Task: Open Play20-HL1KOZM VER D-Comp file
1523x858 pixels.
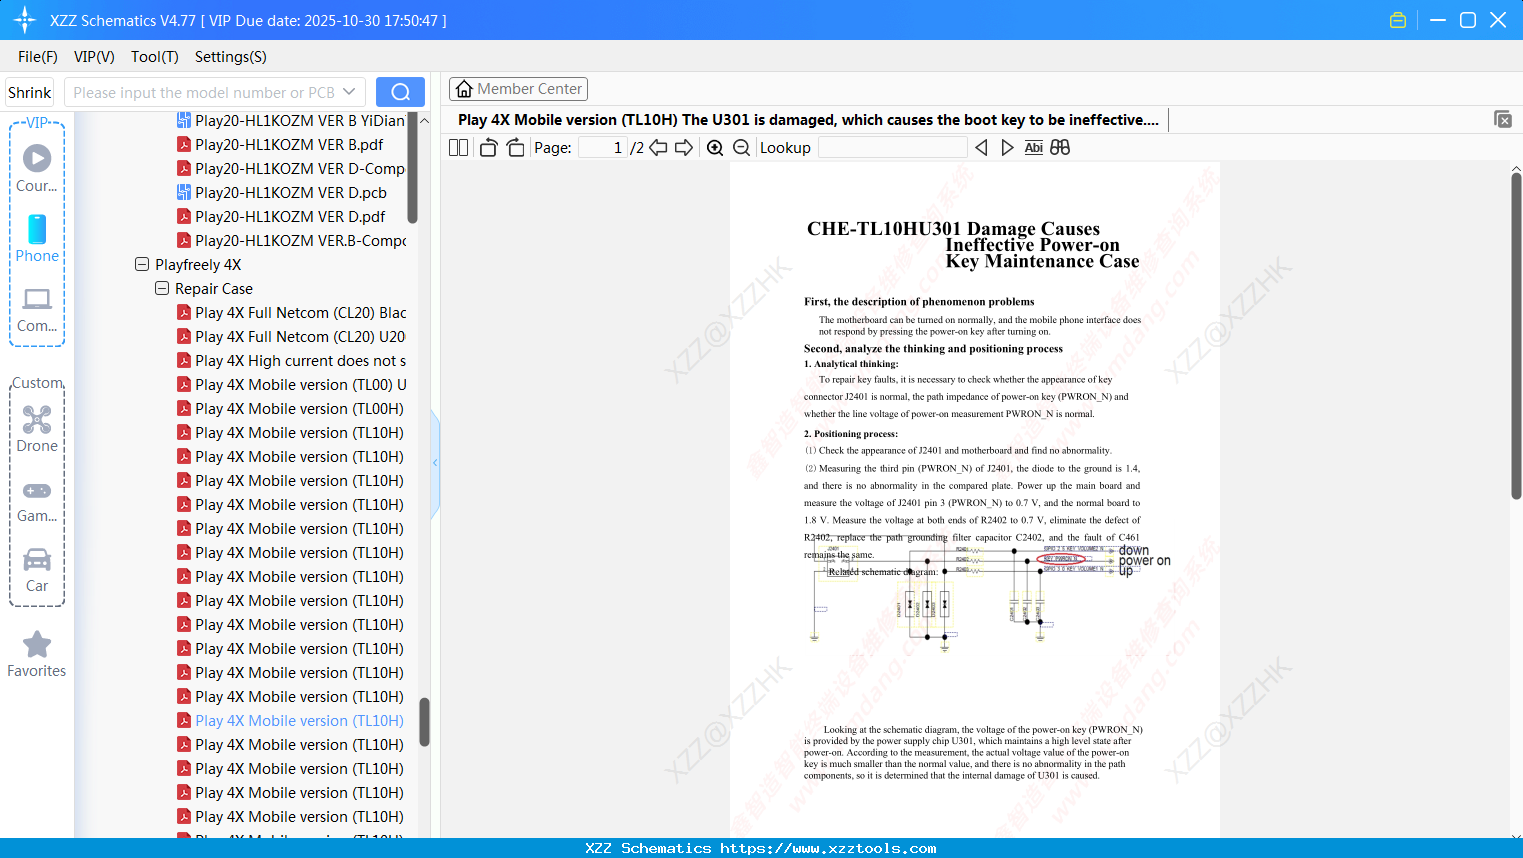Action: pyautogui.click(x=291, y=168)
